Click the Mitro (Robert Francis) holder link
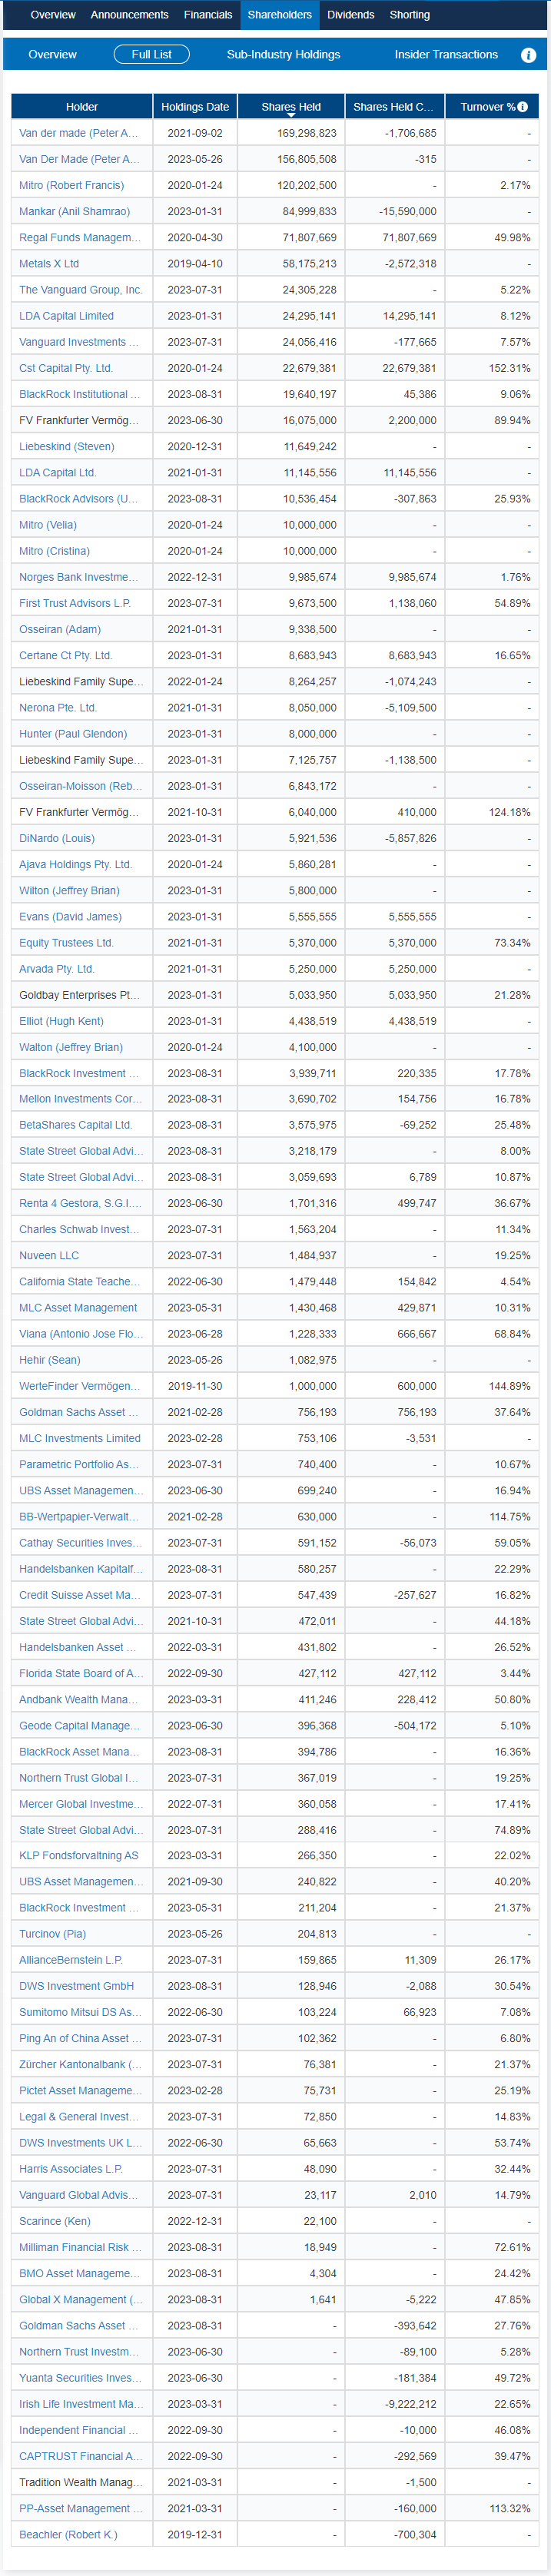 [71, 185]
